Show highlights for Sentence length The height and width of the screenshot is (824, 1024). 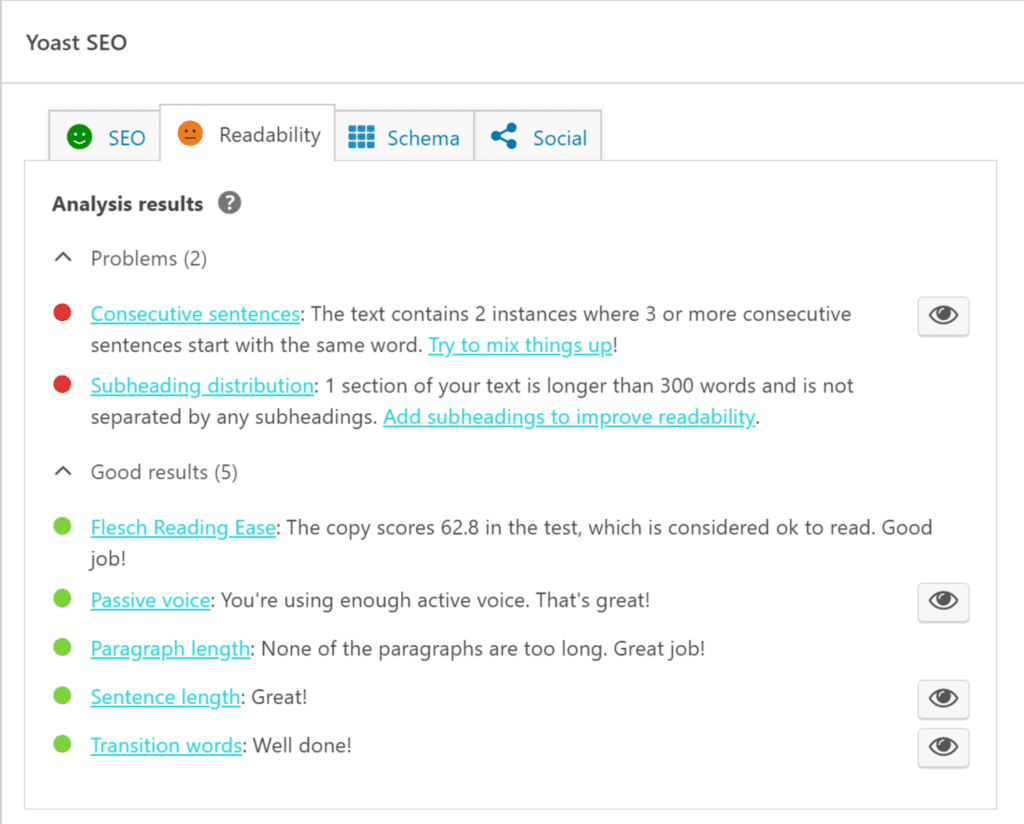pos(942,699)
